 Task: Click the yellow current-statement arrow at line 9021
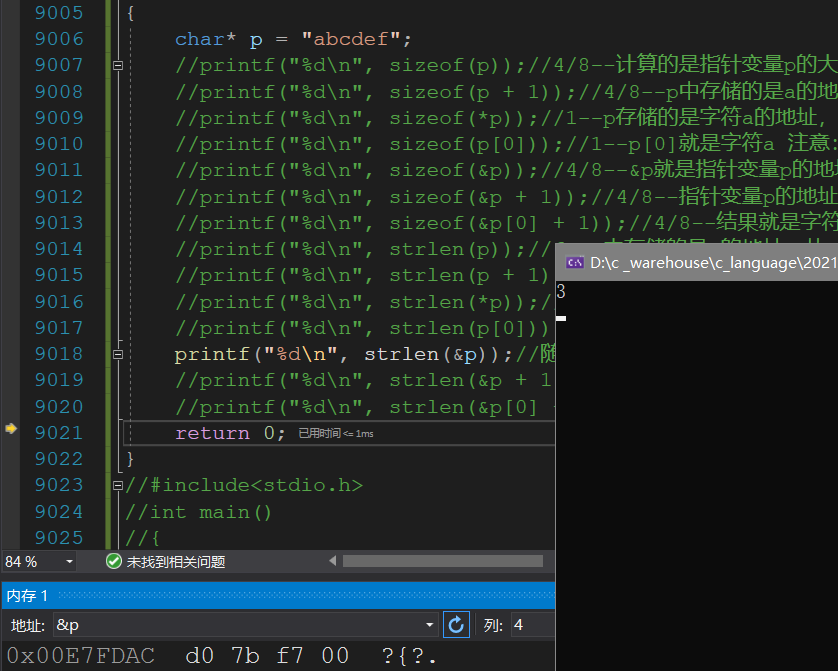click(11, 428)
